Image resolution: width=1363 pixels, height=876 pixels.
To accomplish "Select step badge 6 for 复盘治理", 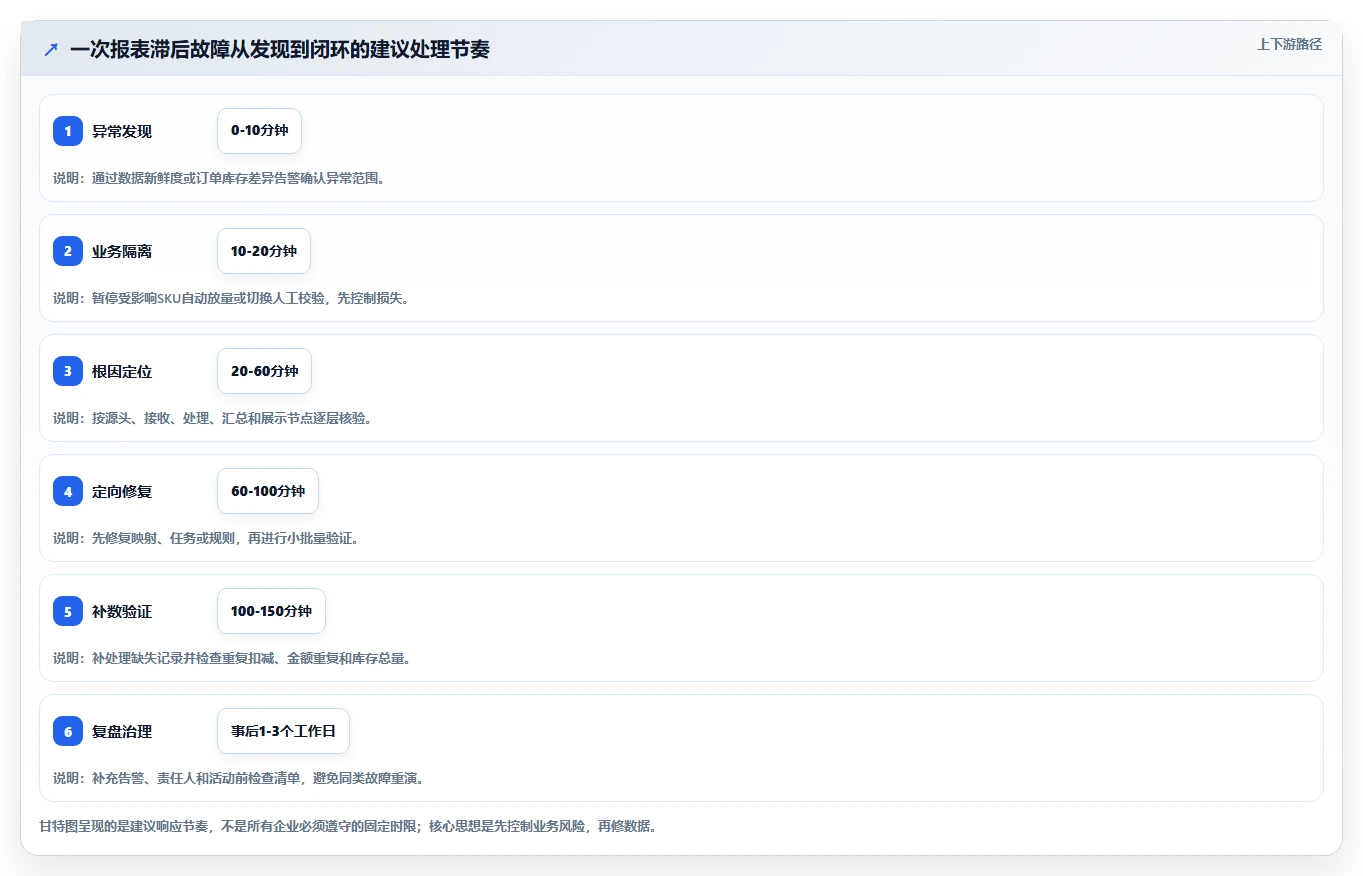I will click(x=68, y=731).
